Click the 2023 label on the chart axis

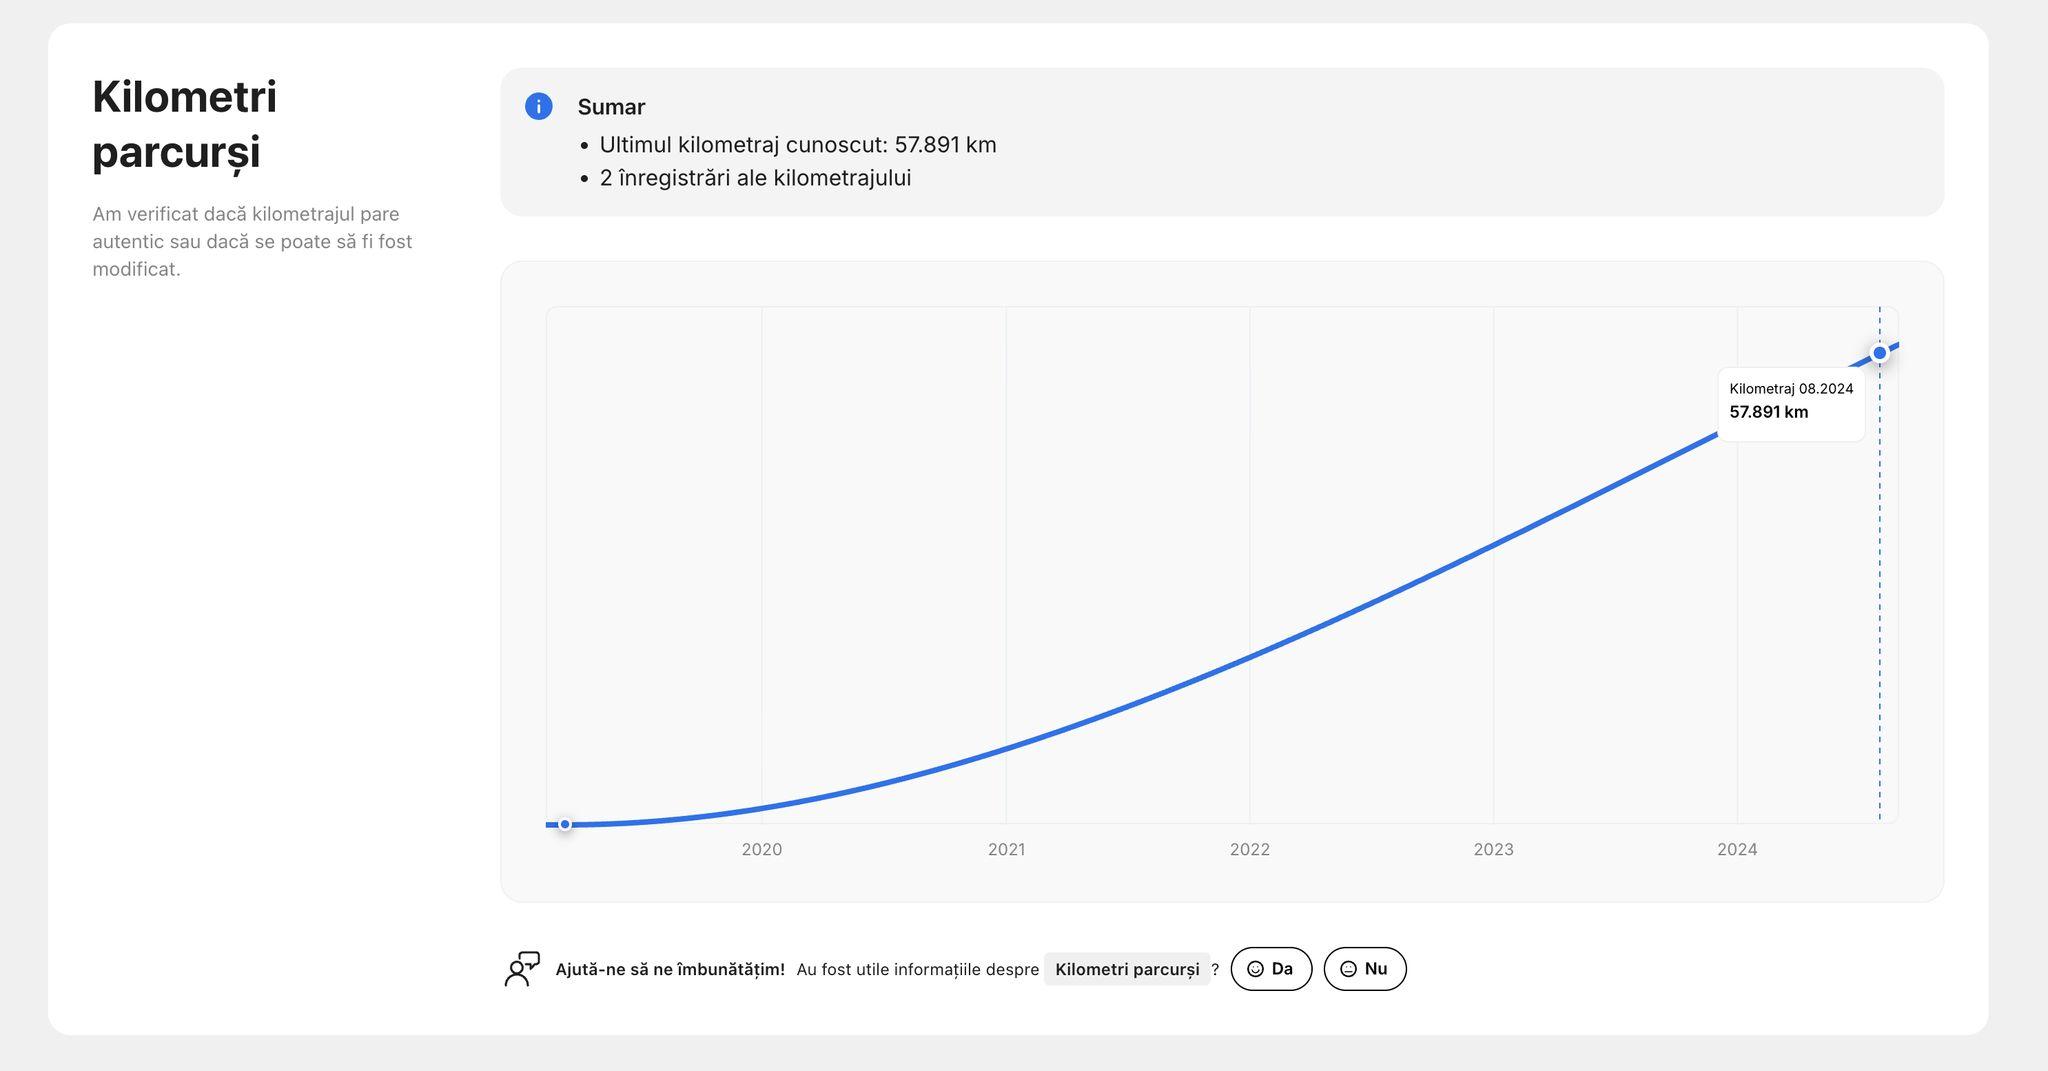(1493, 849)
